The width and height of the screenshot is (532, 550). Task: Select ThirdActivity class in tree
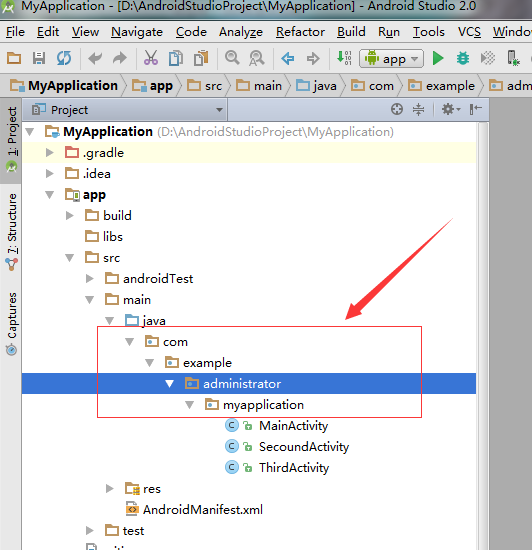click(277, 468)
